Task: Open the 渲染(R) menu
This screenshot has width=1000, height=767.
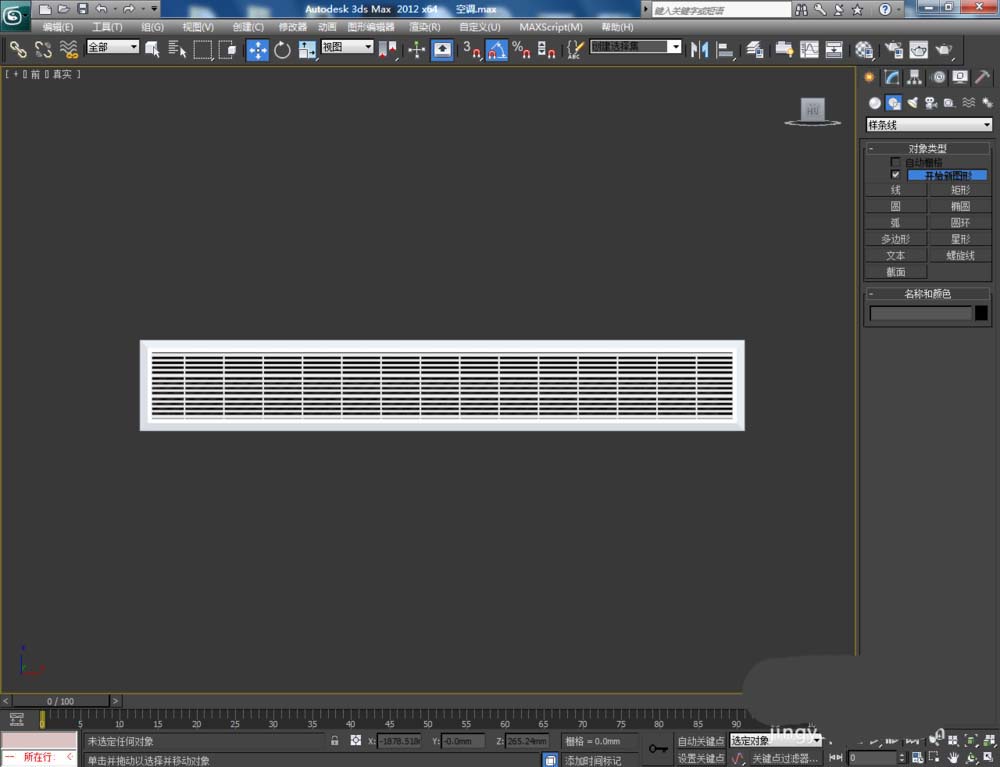Action: coord(425,27)
